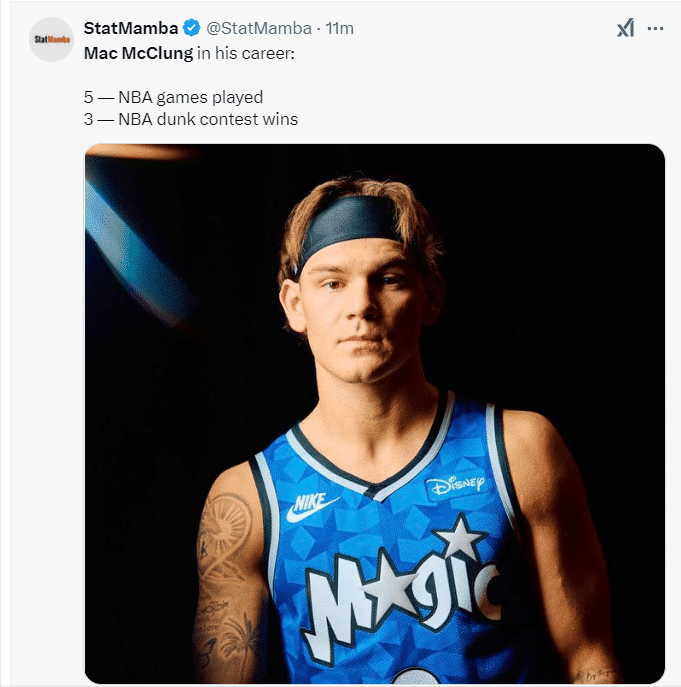Click the StatMamba display name
681x687 pixels.
pyautogui.click(x=131, y=29)
